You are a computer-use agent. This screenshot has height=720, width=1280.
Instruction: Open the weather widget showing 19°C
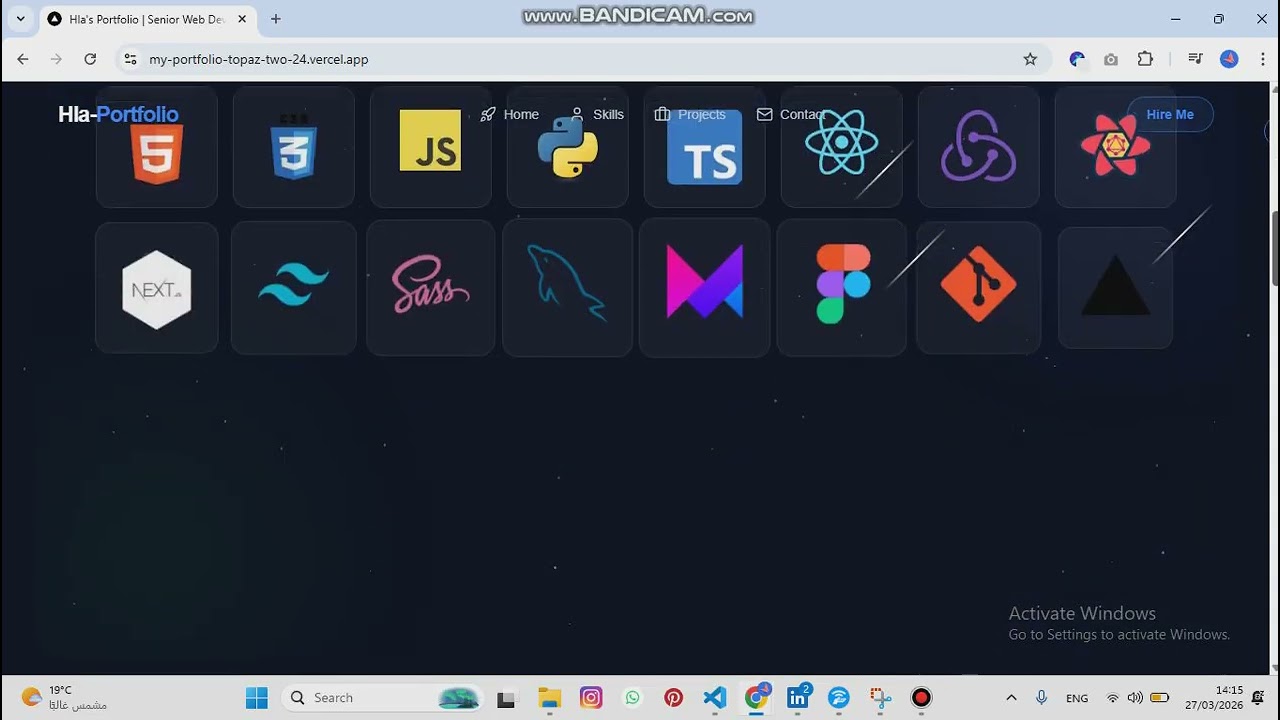click(x=65, y=697)
